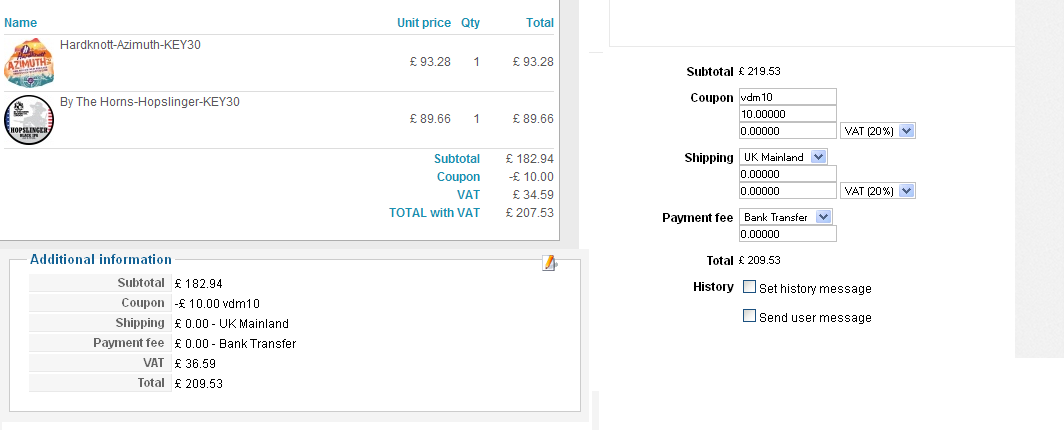Enable the Set history message checkbox
The height and width of the screenshot is (430, 1064).
749,288
